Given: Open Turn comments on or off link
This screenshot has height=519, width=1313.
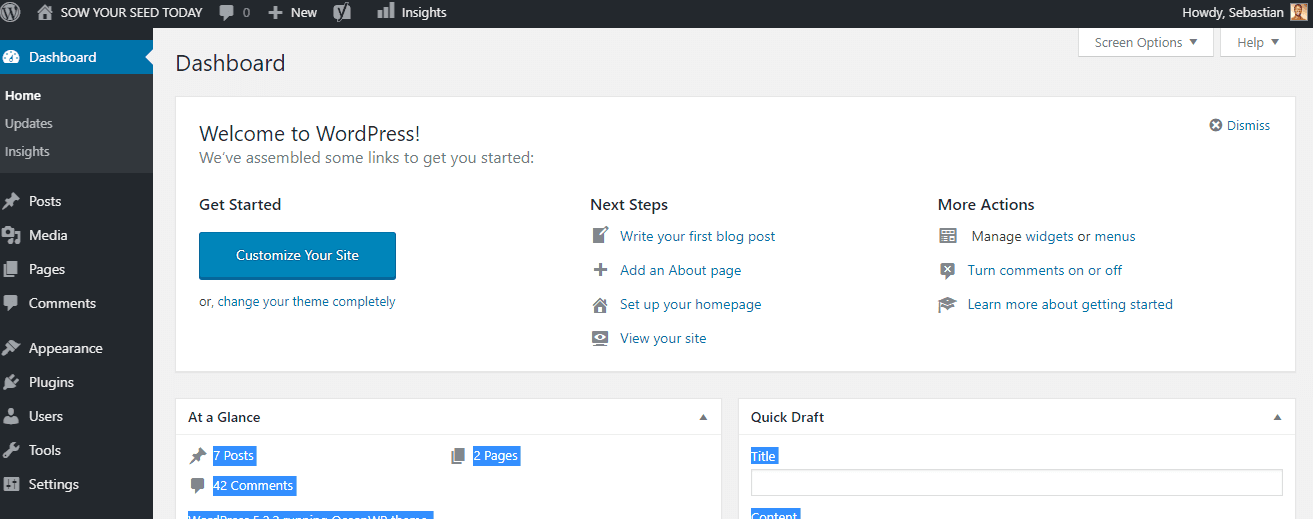Looking at the screenshot, I should click(1045, 270).
